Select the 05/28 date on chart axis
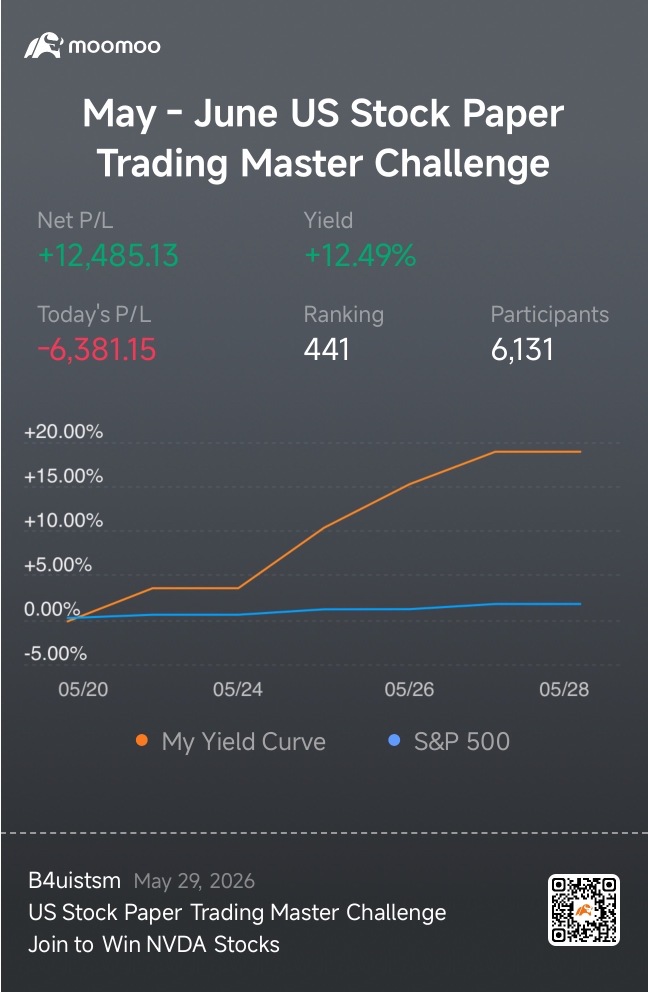This screenshot has height=992, width=648. coord(564,689)
